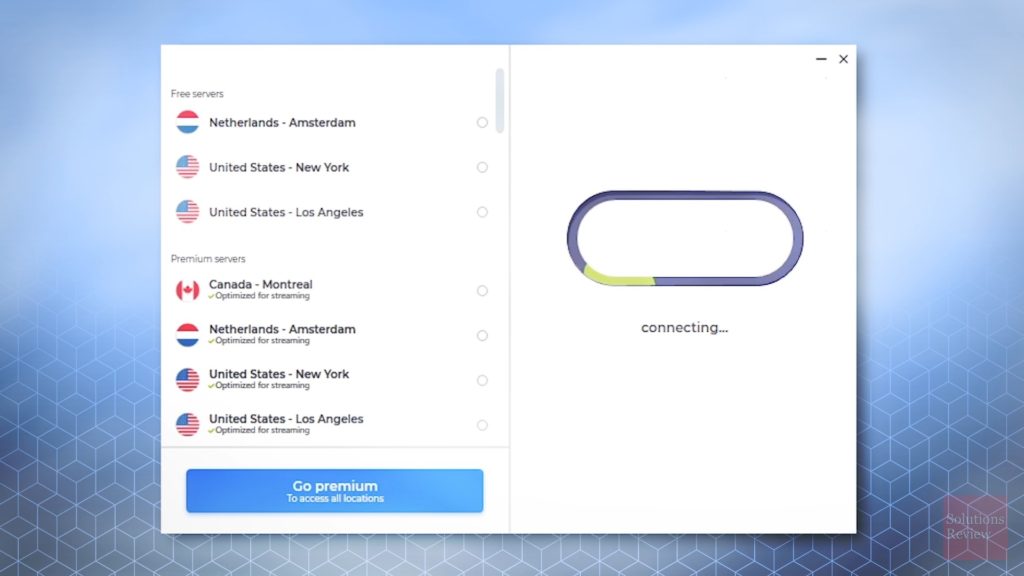Click the Canada - Montreal flag icon

coord(187,290)
